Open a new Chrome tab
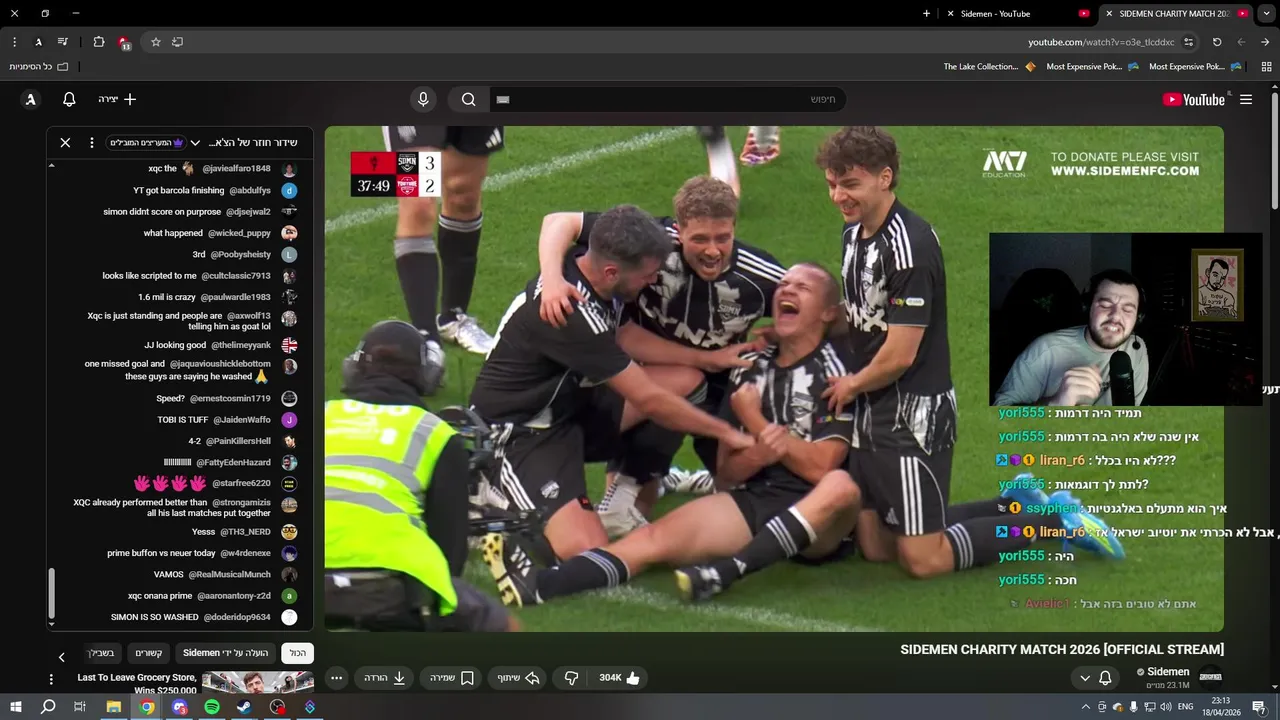The width and height of the screenshot is (1280, 720). (x=926, y=14)
